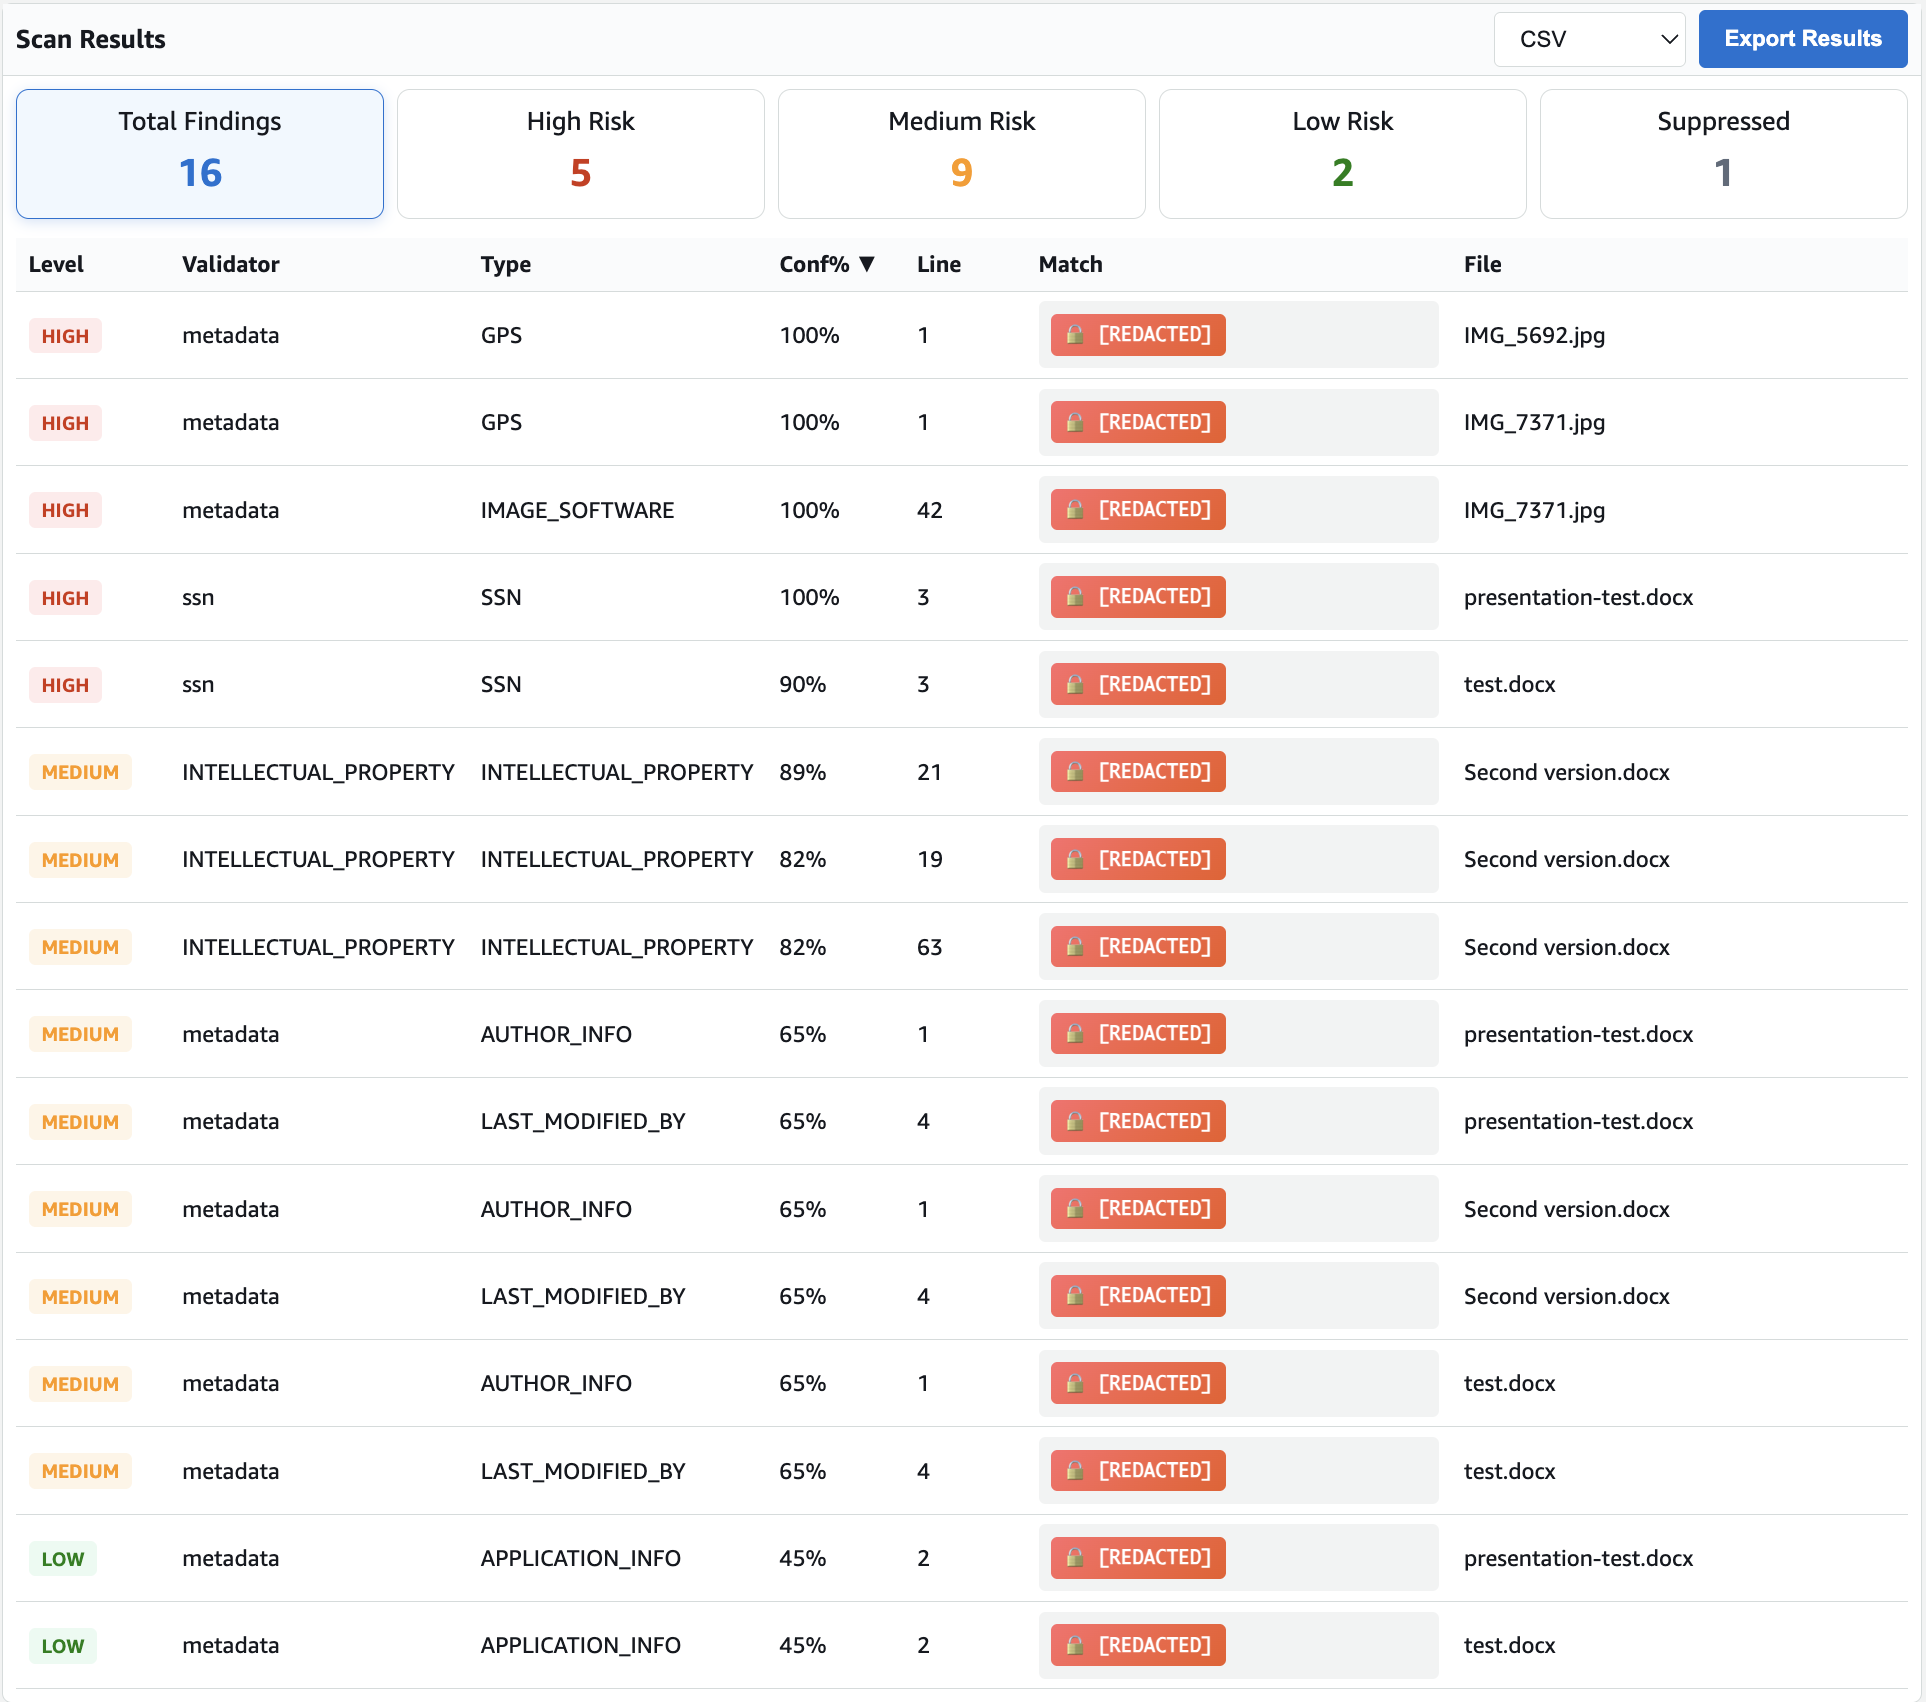
Task: Click lock icon in presentation-test.docx SSN row
Action: (1075, 597)
